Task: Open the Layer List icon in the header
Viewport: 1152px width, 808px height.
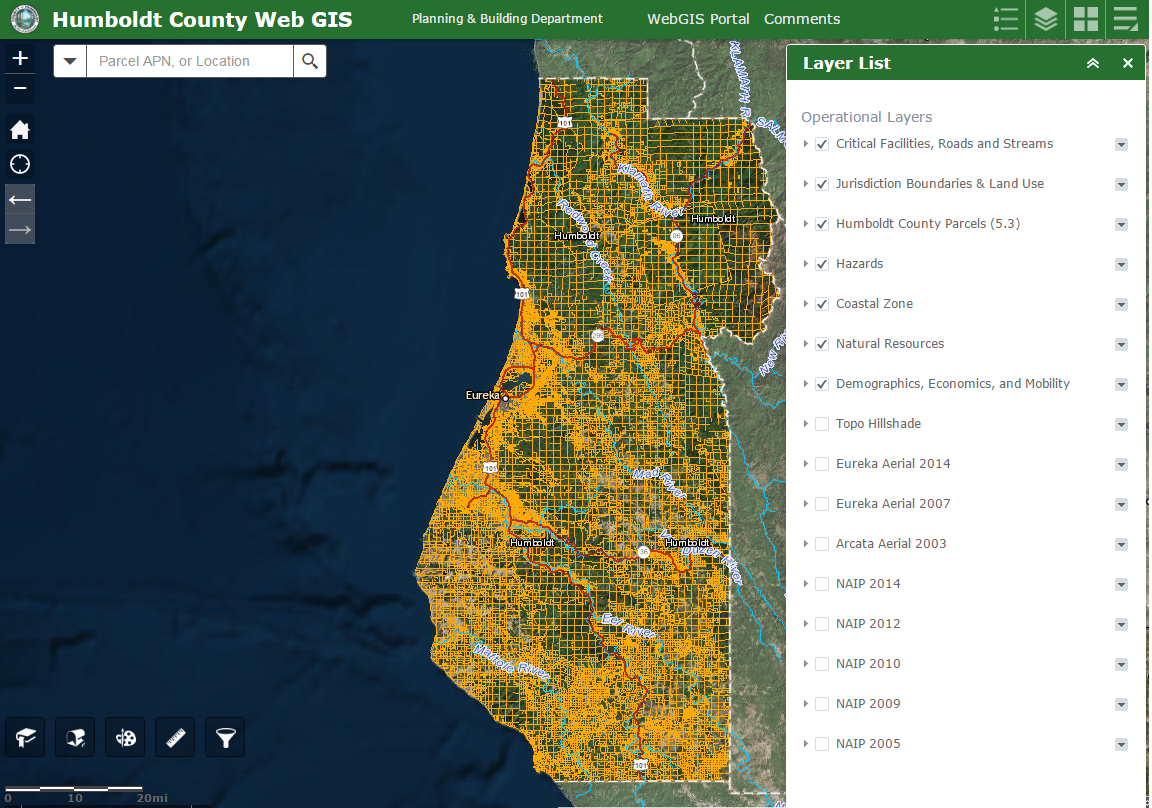Action: [1045, 19]
